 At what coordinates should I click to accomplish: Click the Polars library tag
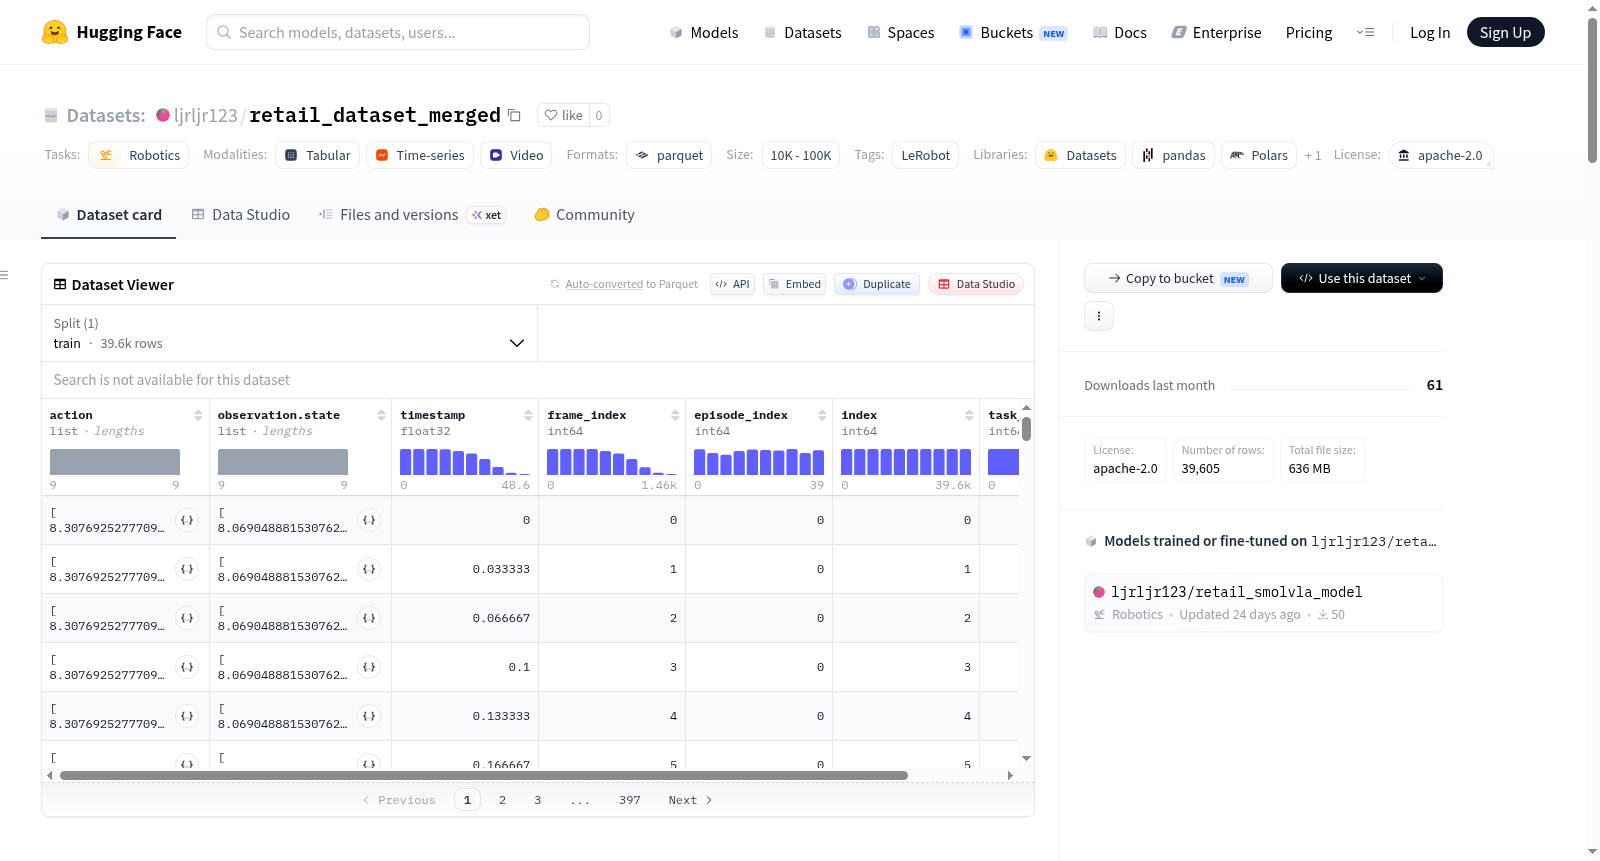[1259, 155]
